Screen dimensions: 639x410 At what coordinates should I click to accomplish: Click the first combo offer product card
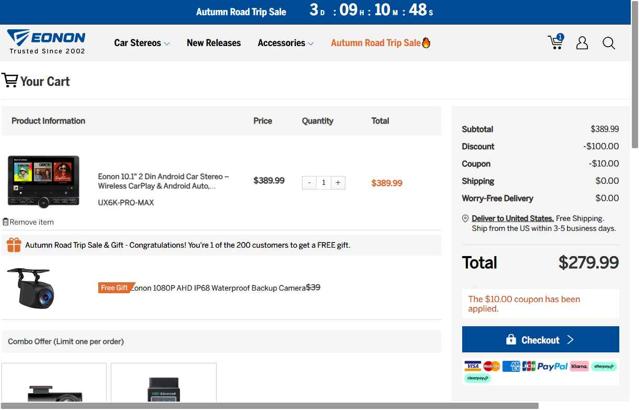coord(54,383)
